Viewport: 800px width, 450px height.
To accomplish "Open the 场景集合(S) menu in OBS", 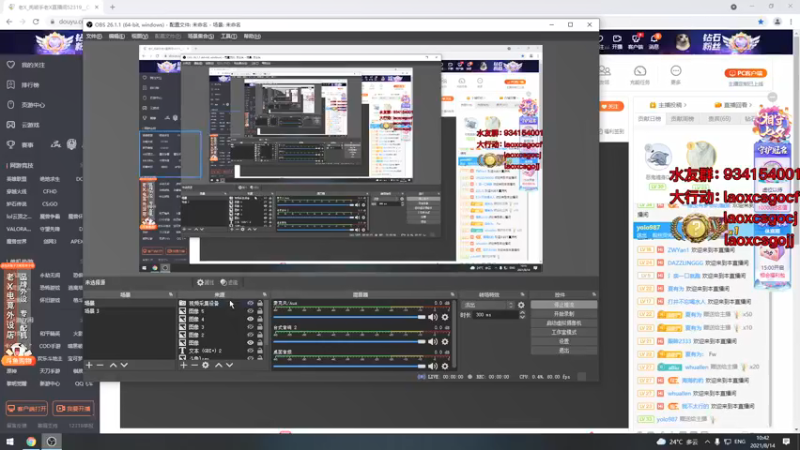I will [201, 36].
